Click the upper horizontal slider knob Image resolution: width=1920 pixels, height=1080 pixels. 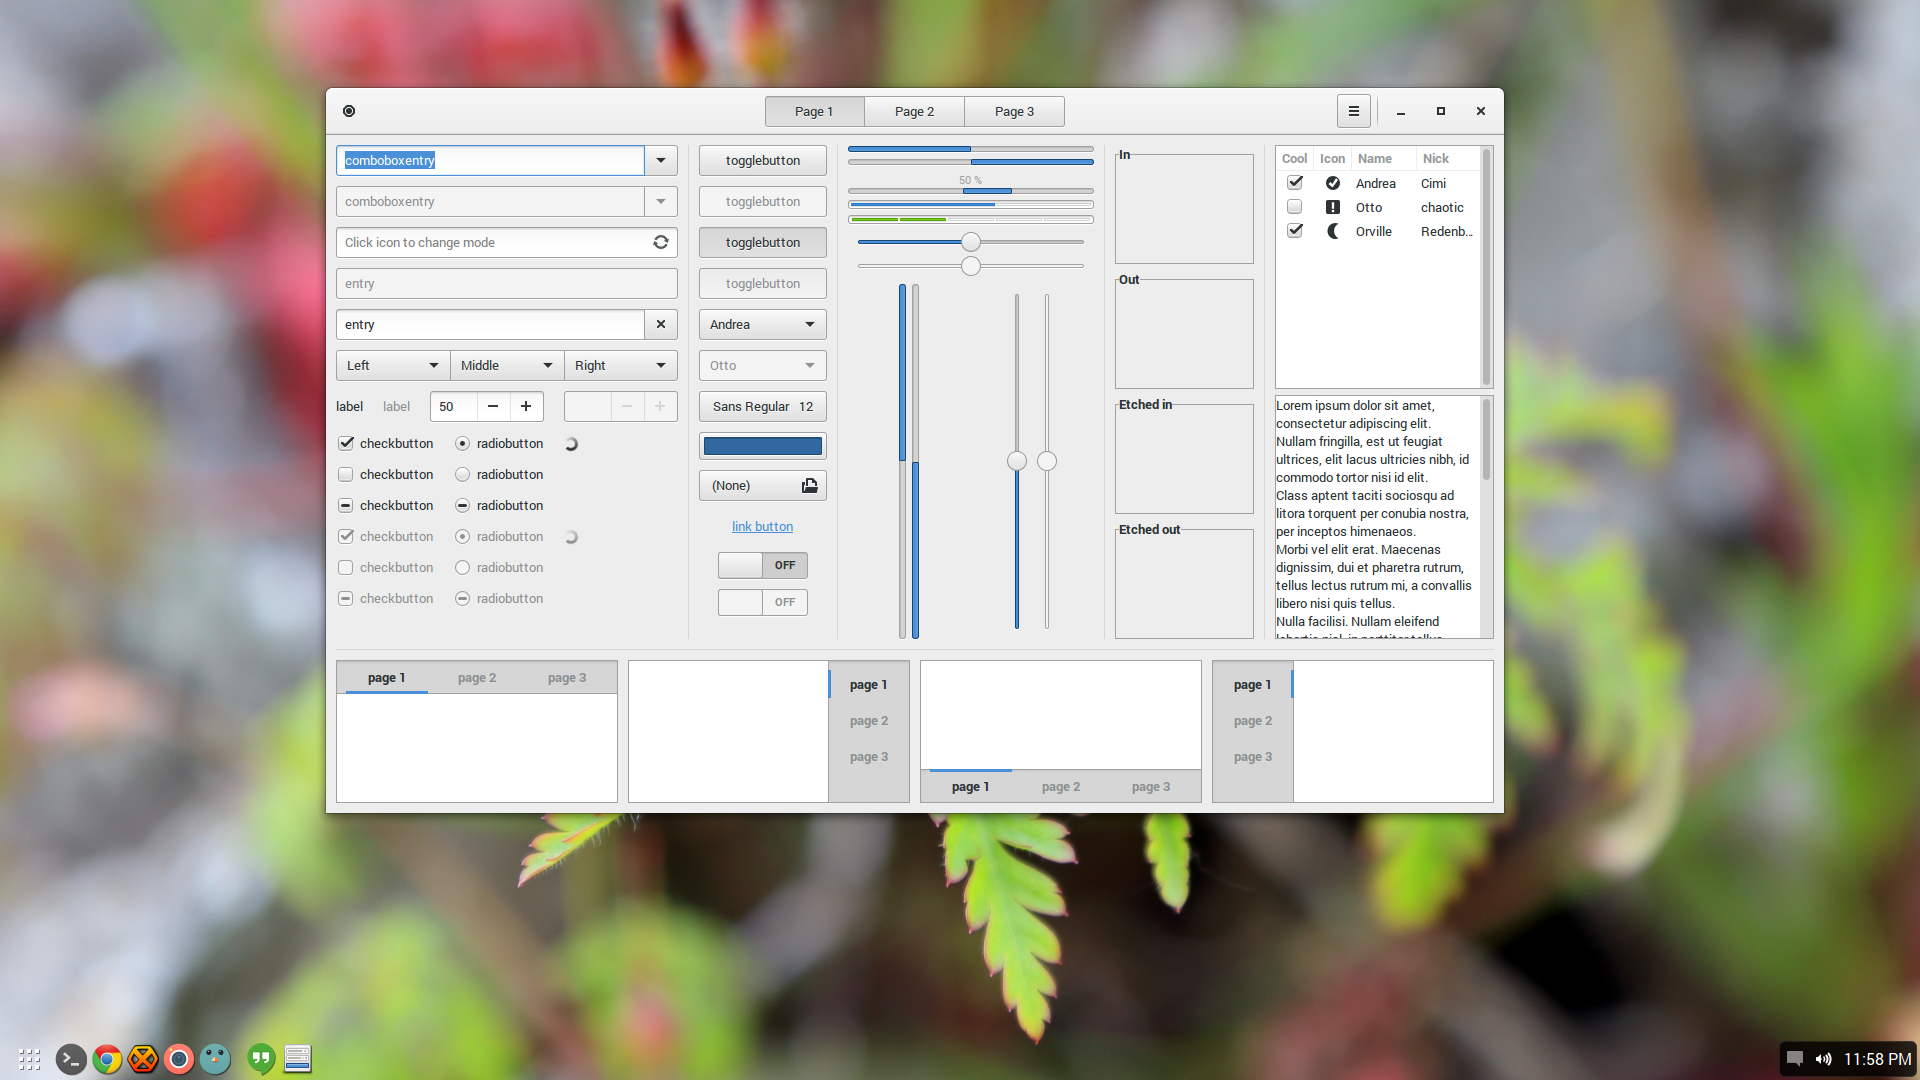(x=970, y=242)
